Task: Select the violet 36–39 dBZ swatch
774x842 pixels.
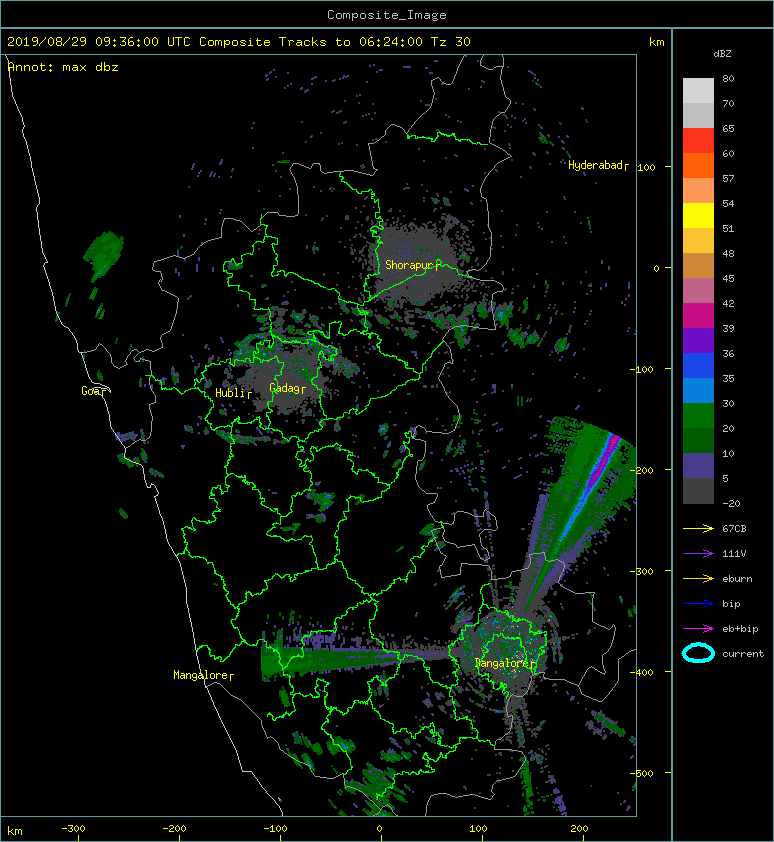Action: pos(698,340)
